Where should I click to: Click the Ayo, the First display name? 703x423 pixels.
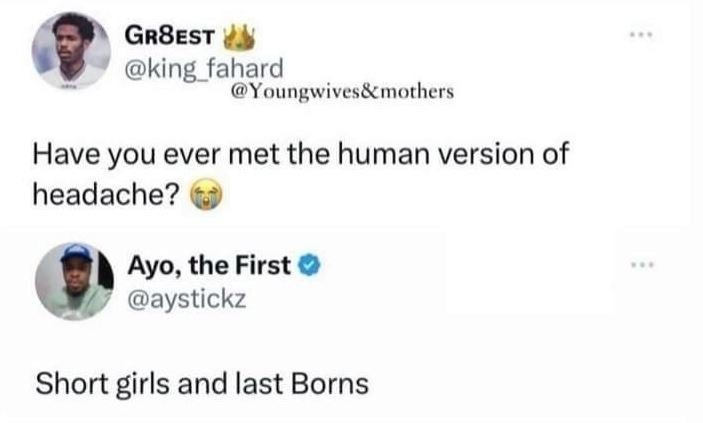point(211,265)
